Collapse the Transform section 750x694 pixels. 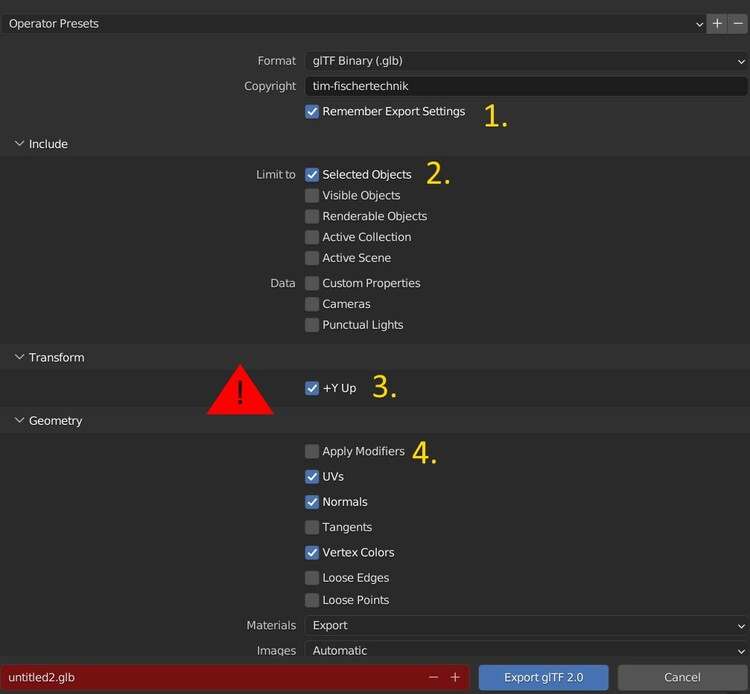click(x=20, y=357)
